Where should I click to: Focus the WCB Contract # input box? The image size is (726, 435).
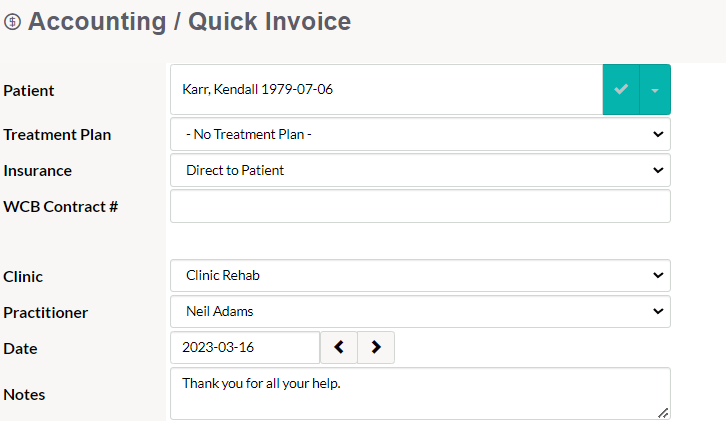(420, 206)
